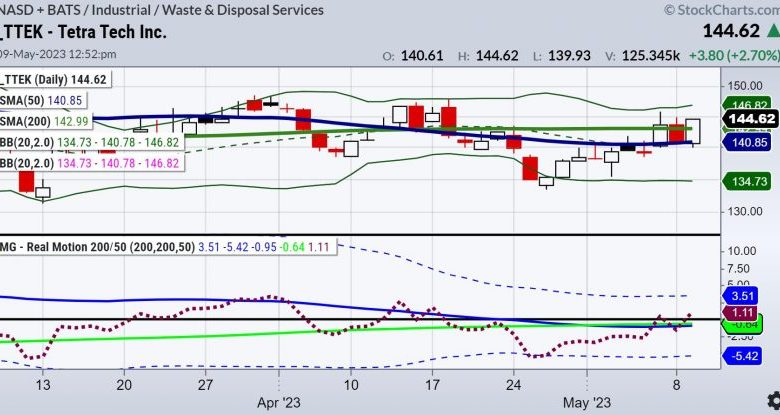Click the blue 3.51 indicator axis tag
This screenshot has height=415, width=780.
[x=741, y=296]
